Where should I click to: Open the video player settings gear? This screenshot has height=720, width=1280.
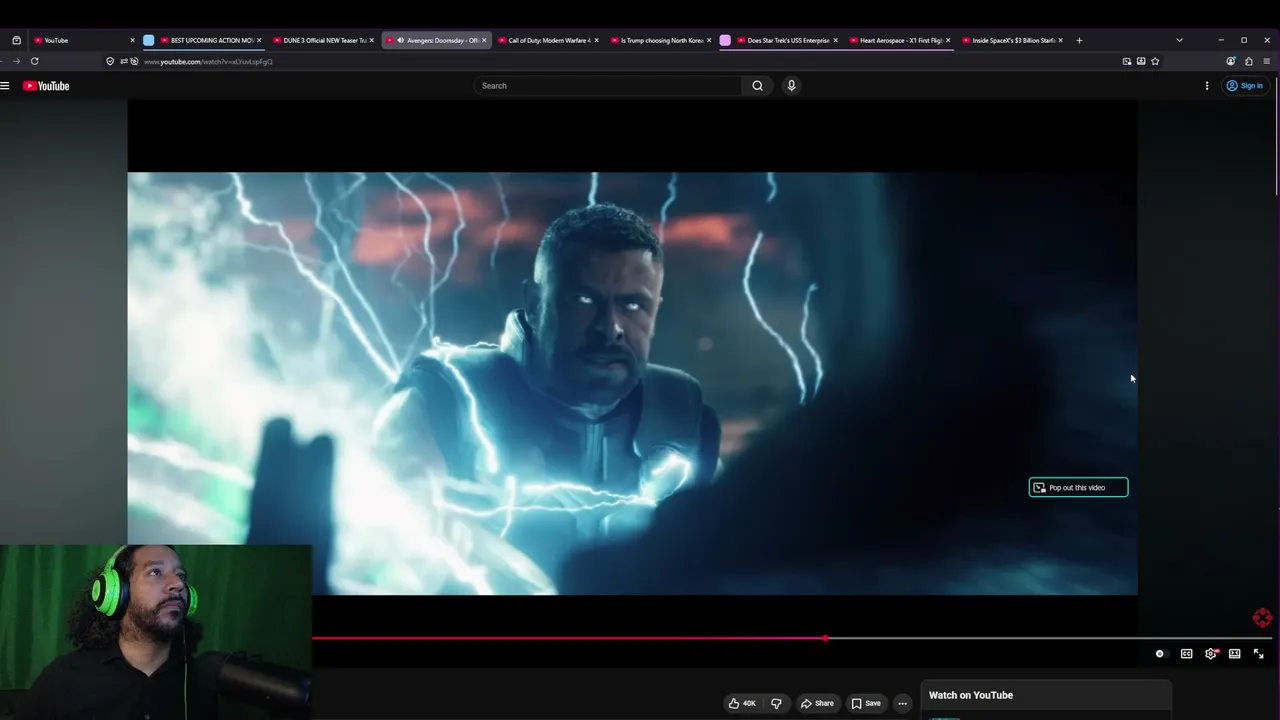(1211, 654)
